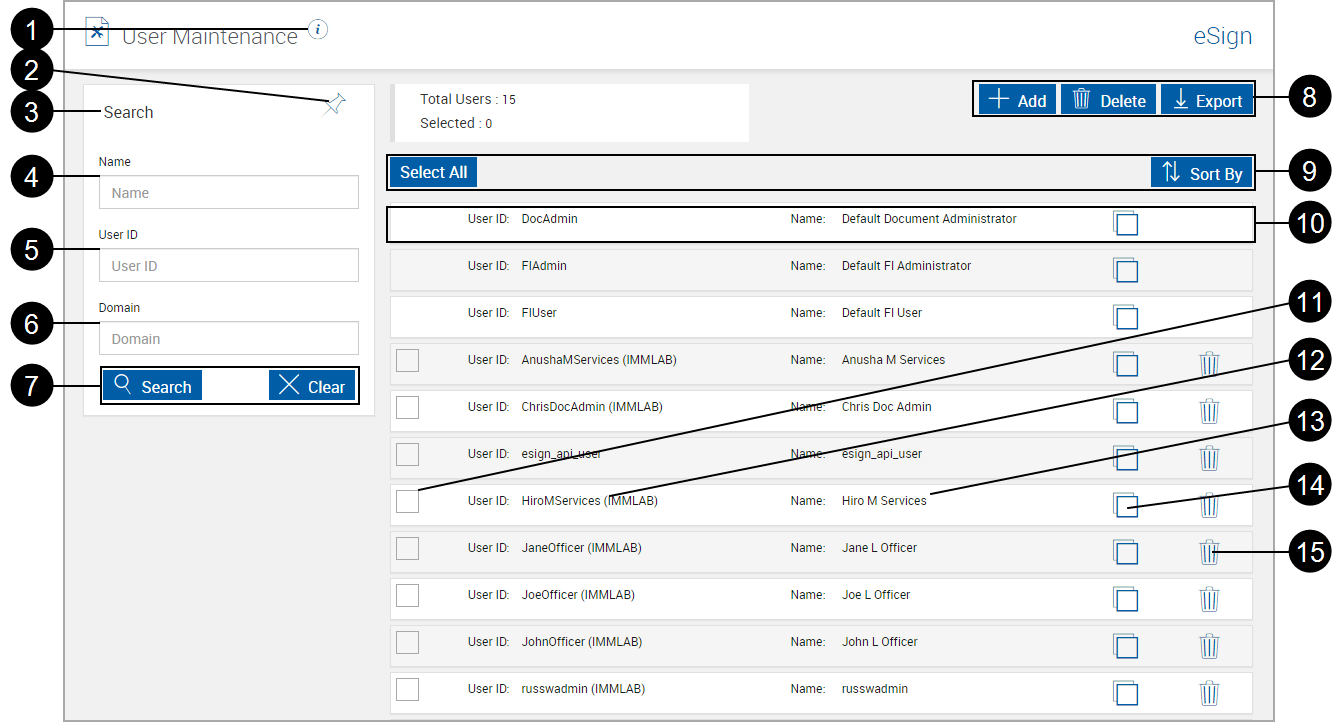Select the HiroMServices user checkbox

(407, 501)
